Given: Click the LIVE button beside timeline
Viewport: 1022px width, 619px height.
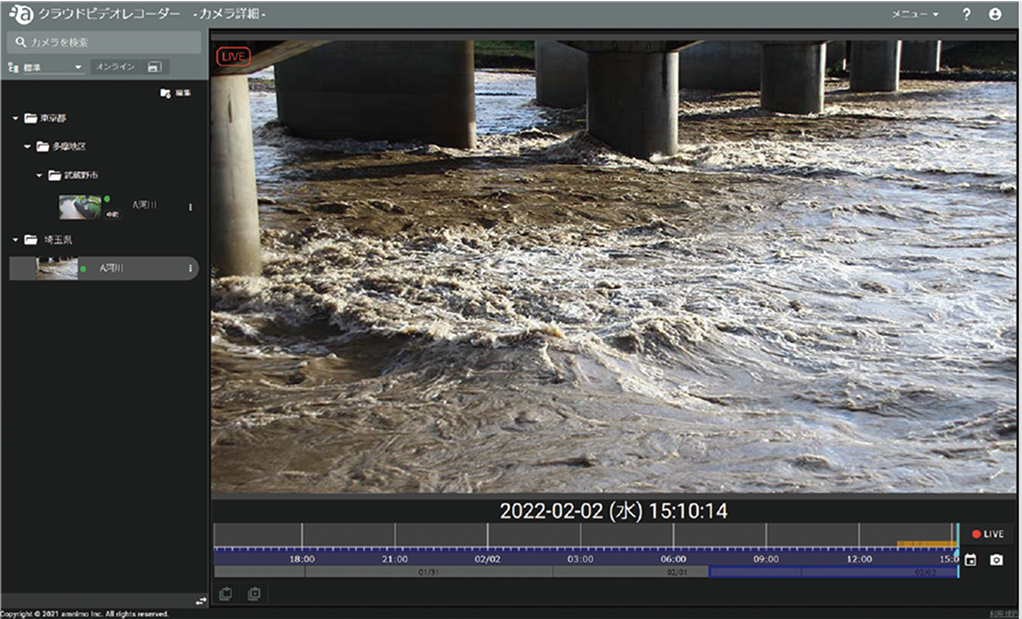Looking at the screenshot, I should 988,534.
